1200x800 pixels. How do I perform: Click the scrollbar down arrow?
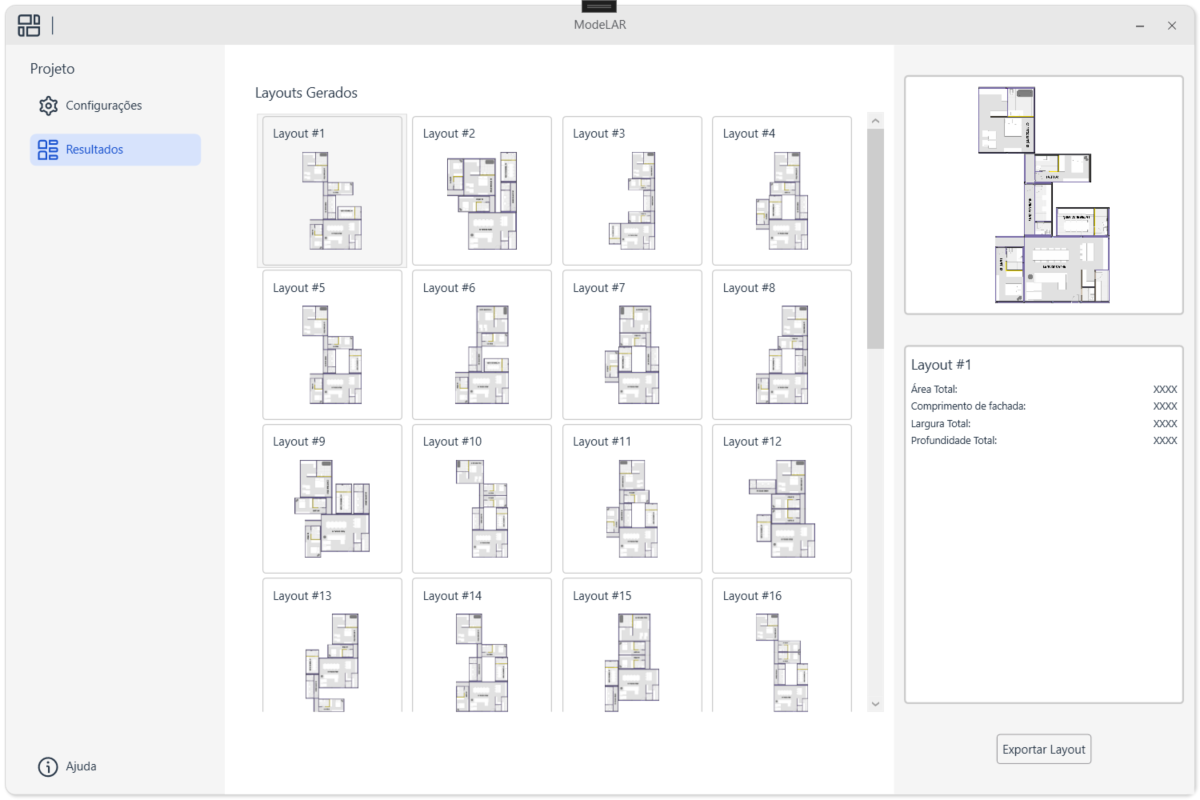tap(875, 704)
